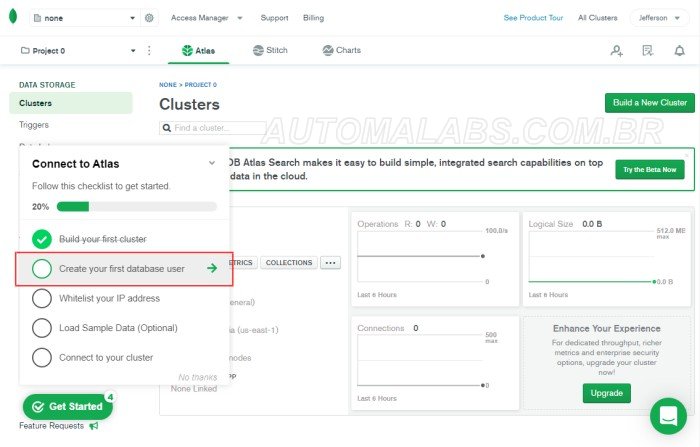Click Try the Beta Now button

(x=650, y=170)
